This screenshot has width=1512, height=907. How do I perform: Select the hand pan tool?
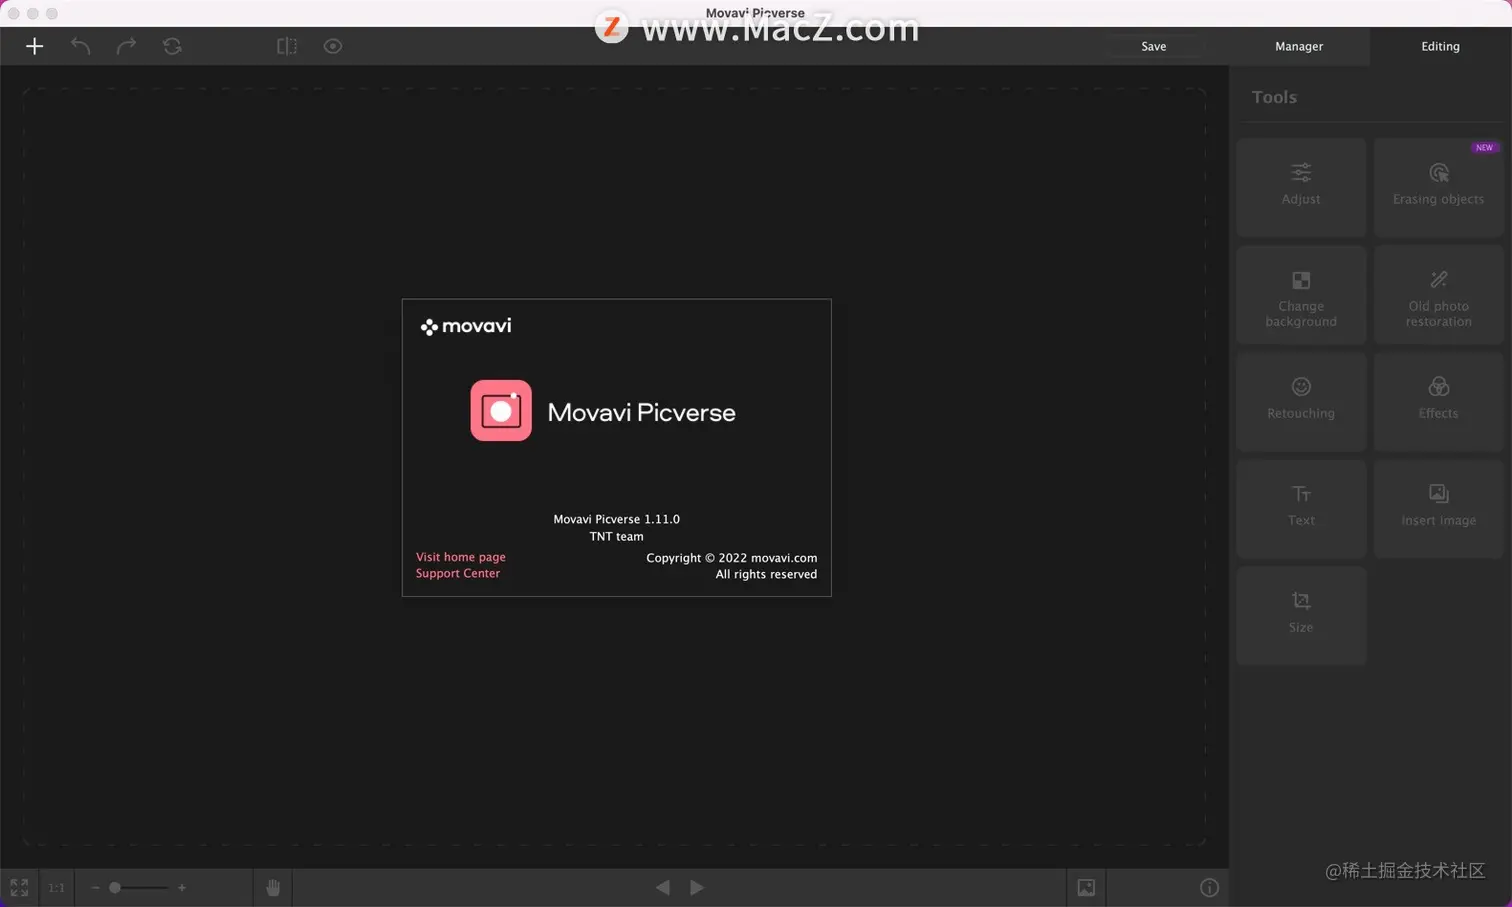(273, 887)
